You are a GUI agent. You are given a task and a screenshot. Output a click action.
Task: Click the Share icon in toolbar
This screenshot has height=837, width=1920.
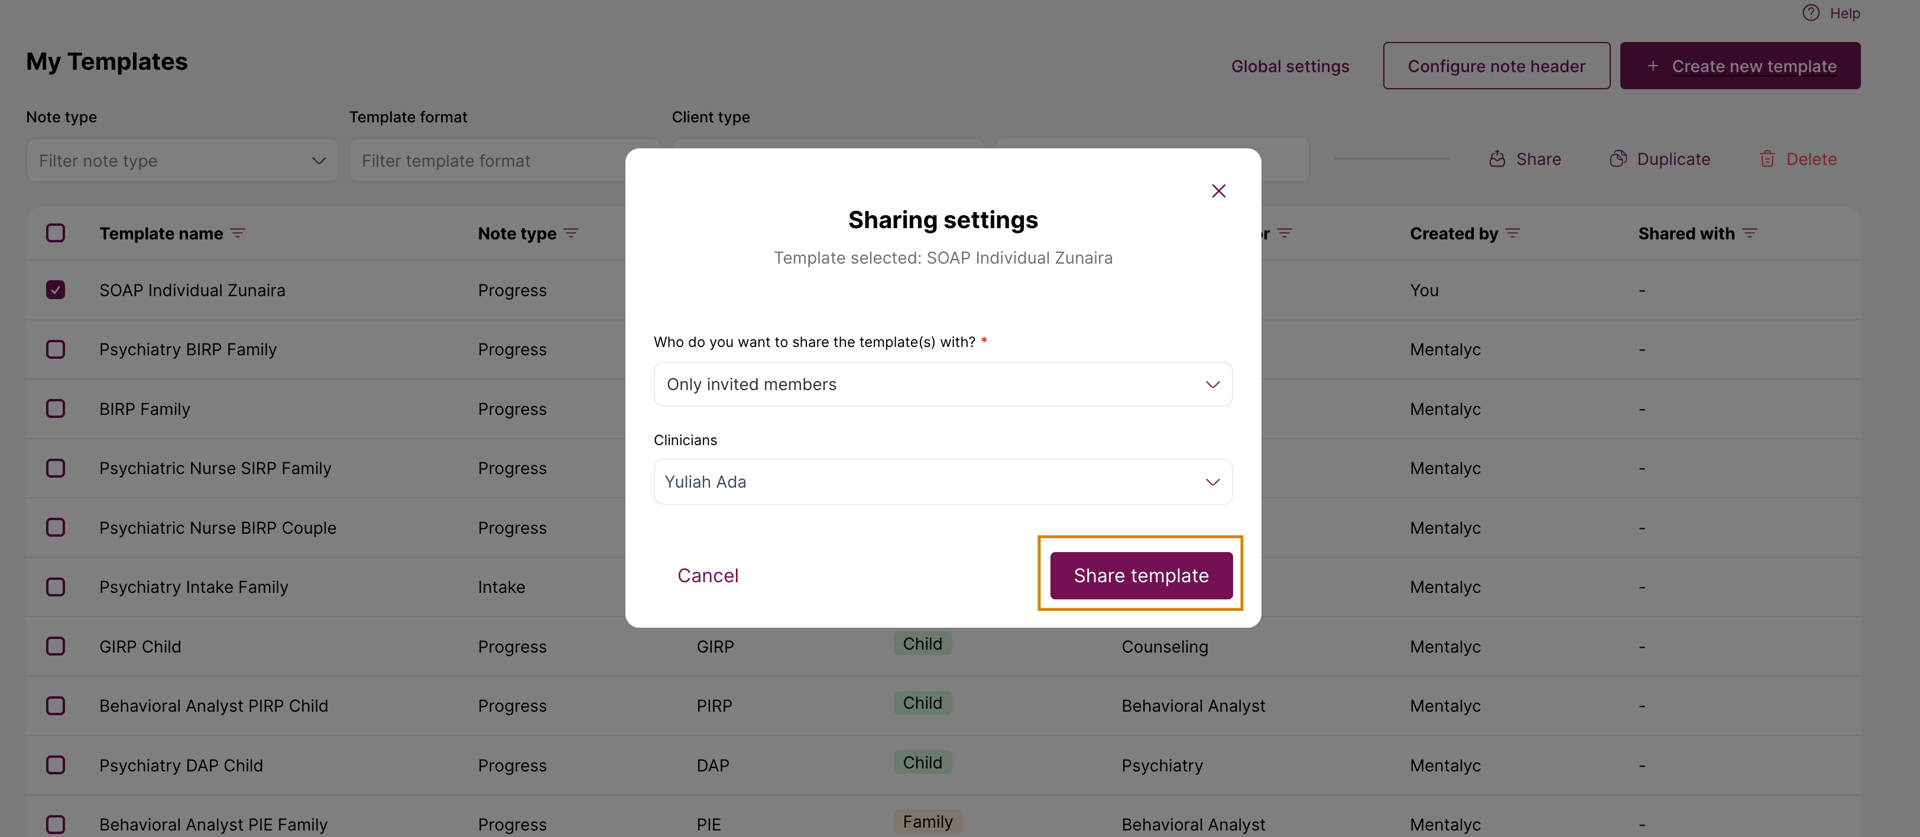pos(1497,159)
